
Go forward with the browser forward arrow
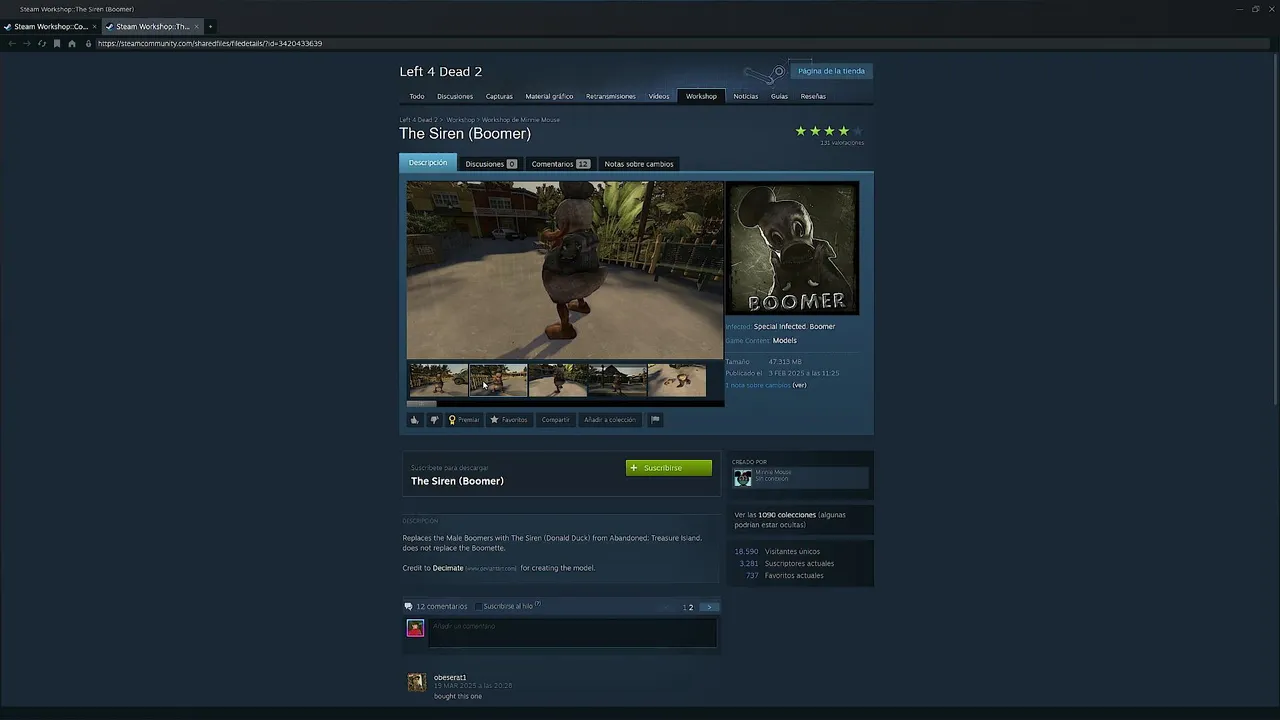pyautogui.click(x=27, y=43)
